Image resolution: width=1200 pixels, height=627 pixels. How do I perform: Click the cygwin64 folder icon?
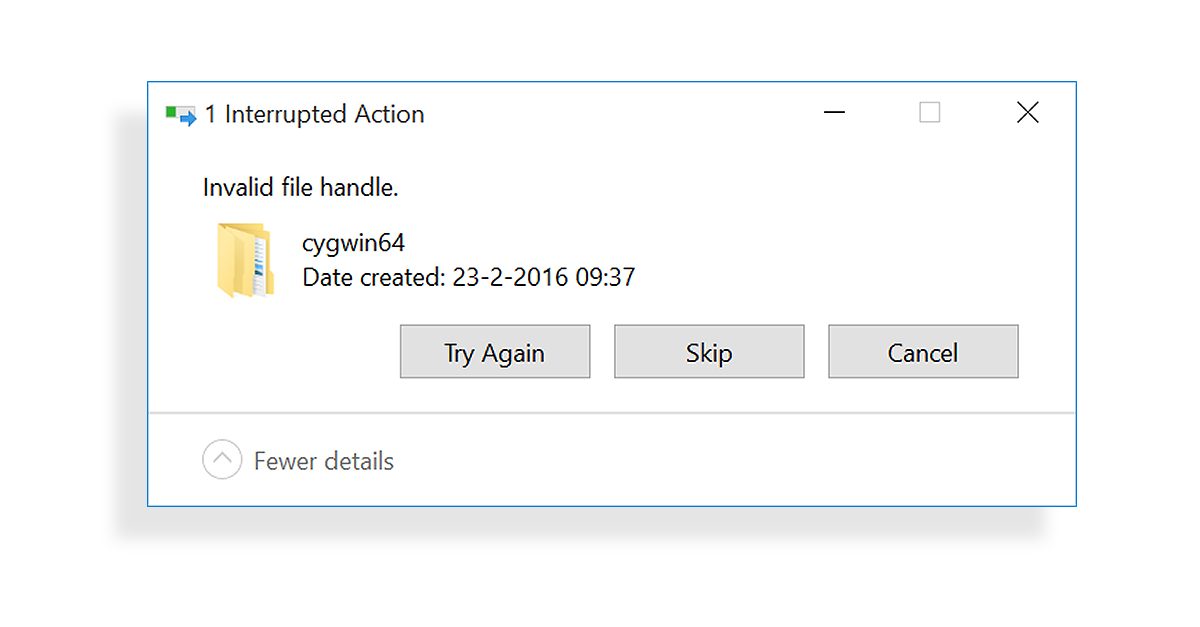pyautogui.click(x=243, y=260)
